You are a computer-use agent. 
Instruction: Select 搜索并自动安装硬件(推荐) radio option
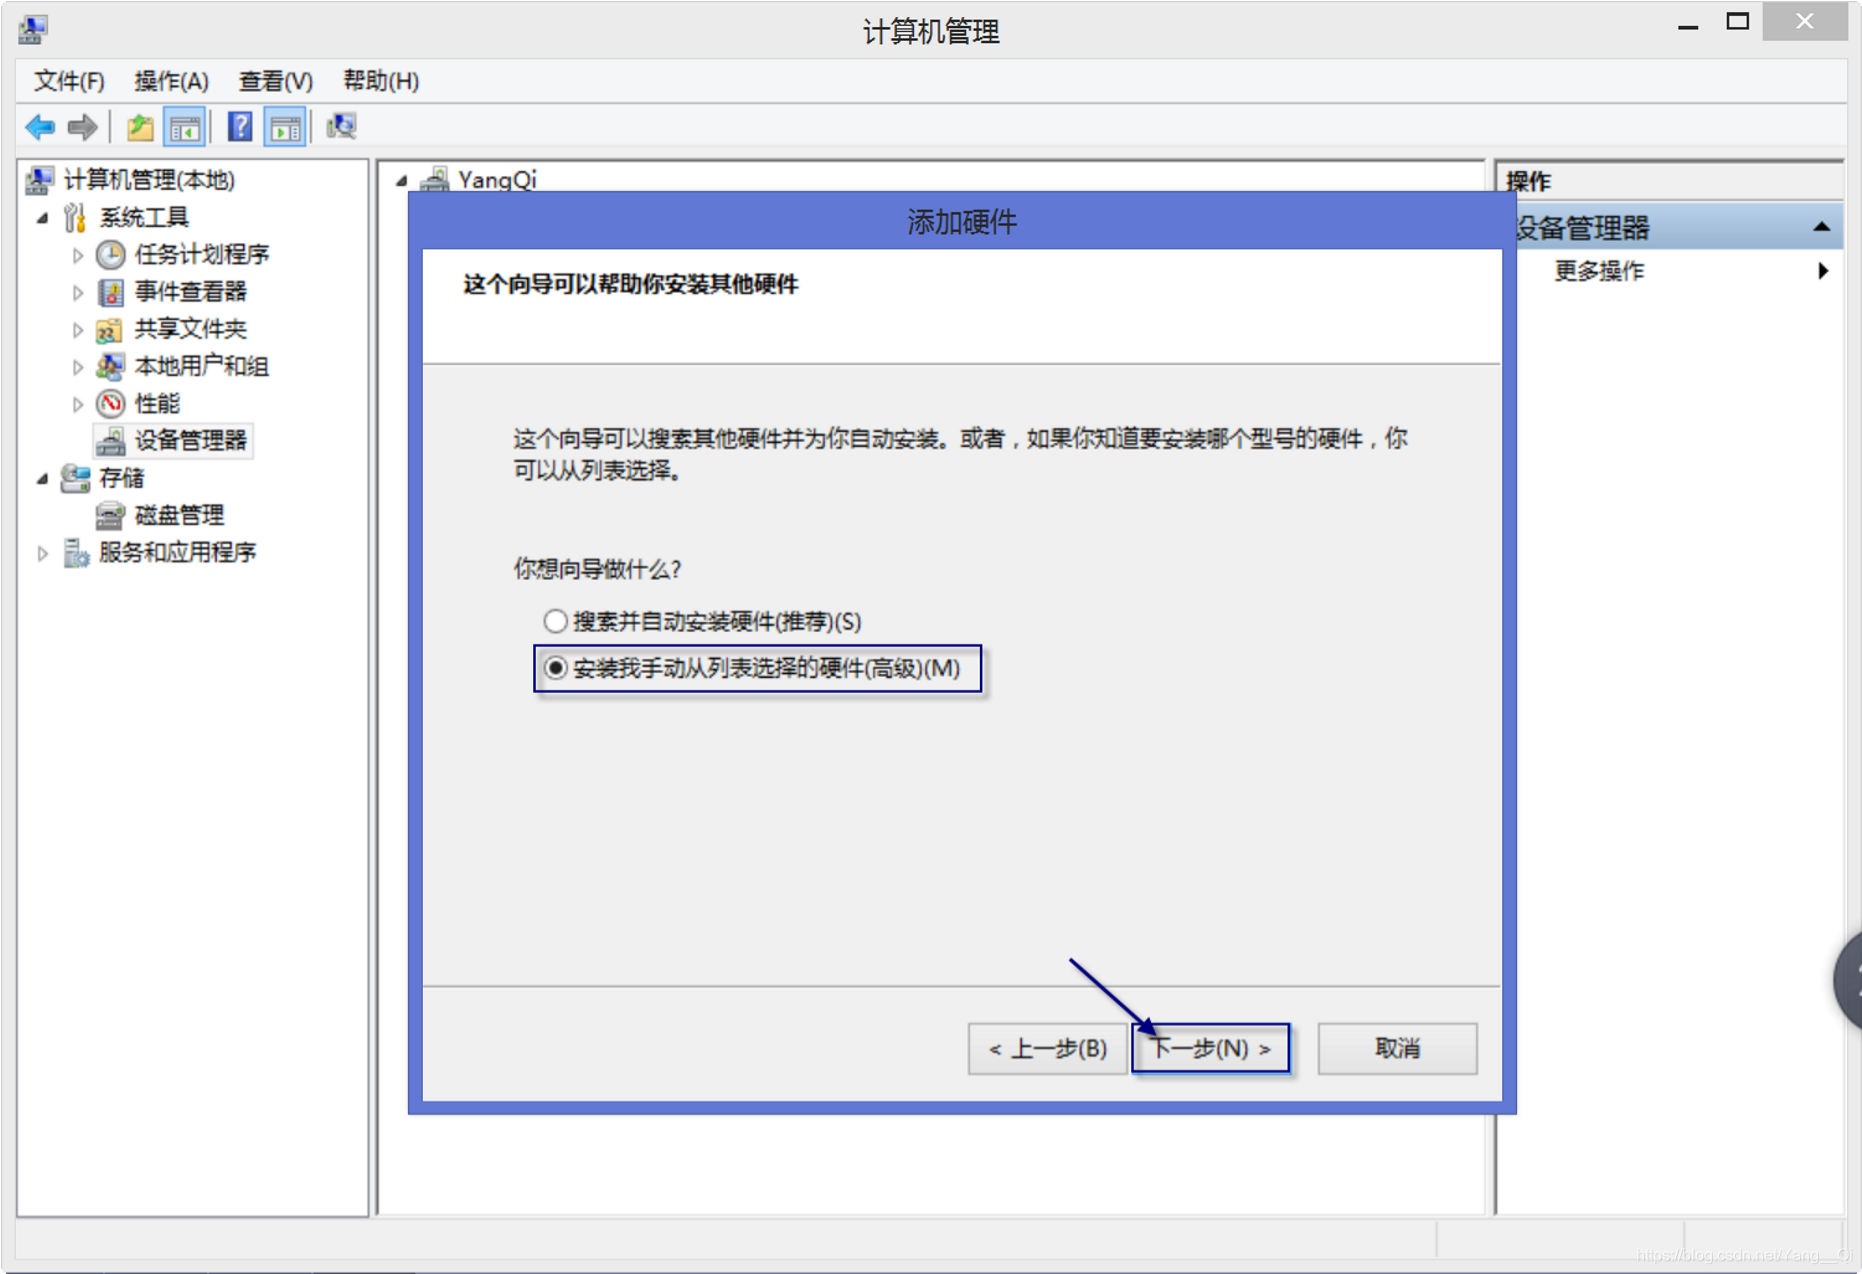pyautogui.click(x=556, y=621)
